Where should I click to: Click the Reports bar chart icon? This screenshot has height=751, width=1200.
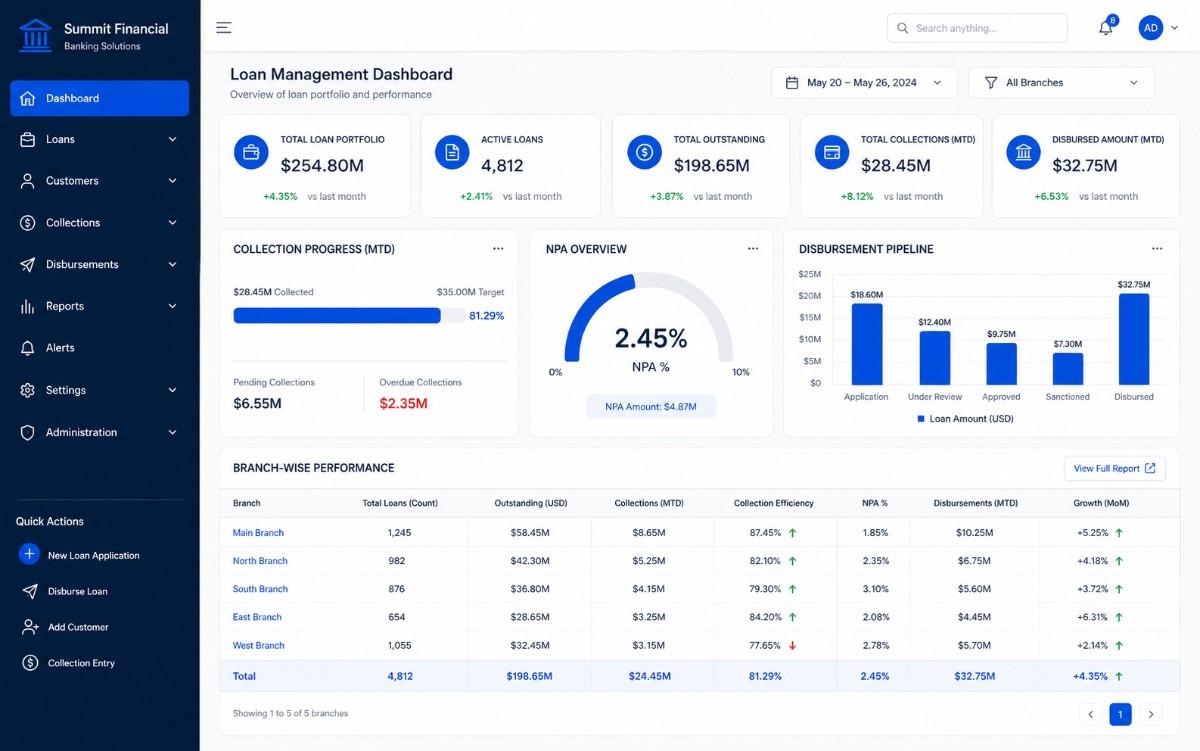[27, 306]
